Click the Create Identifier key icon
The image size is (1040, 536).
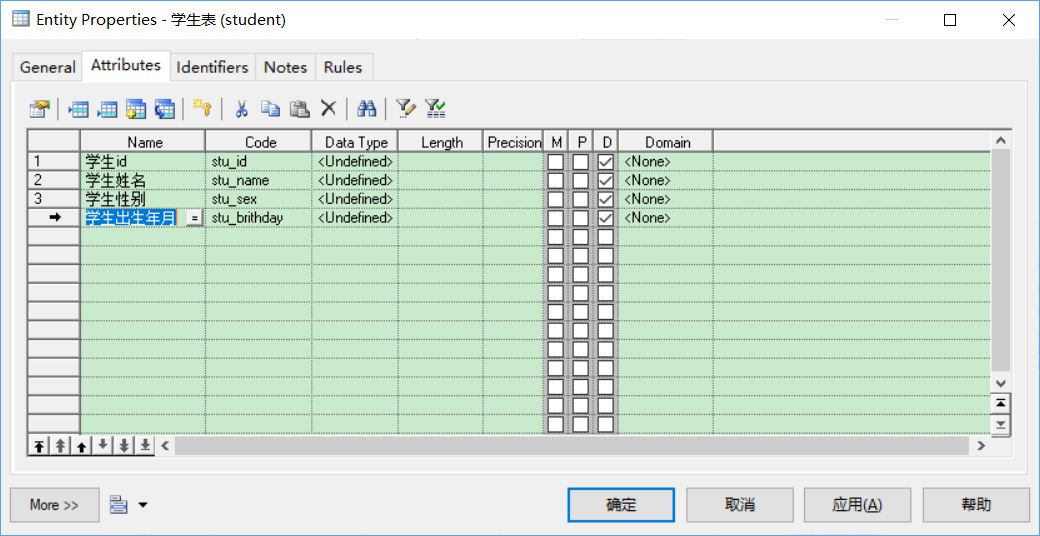click(202, 109)
